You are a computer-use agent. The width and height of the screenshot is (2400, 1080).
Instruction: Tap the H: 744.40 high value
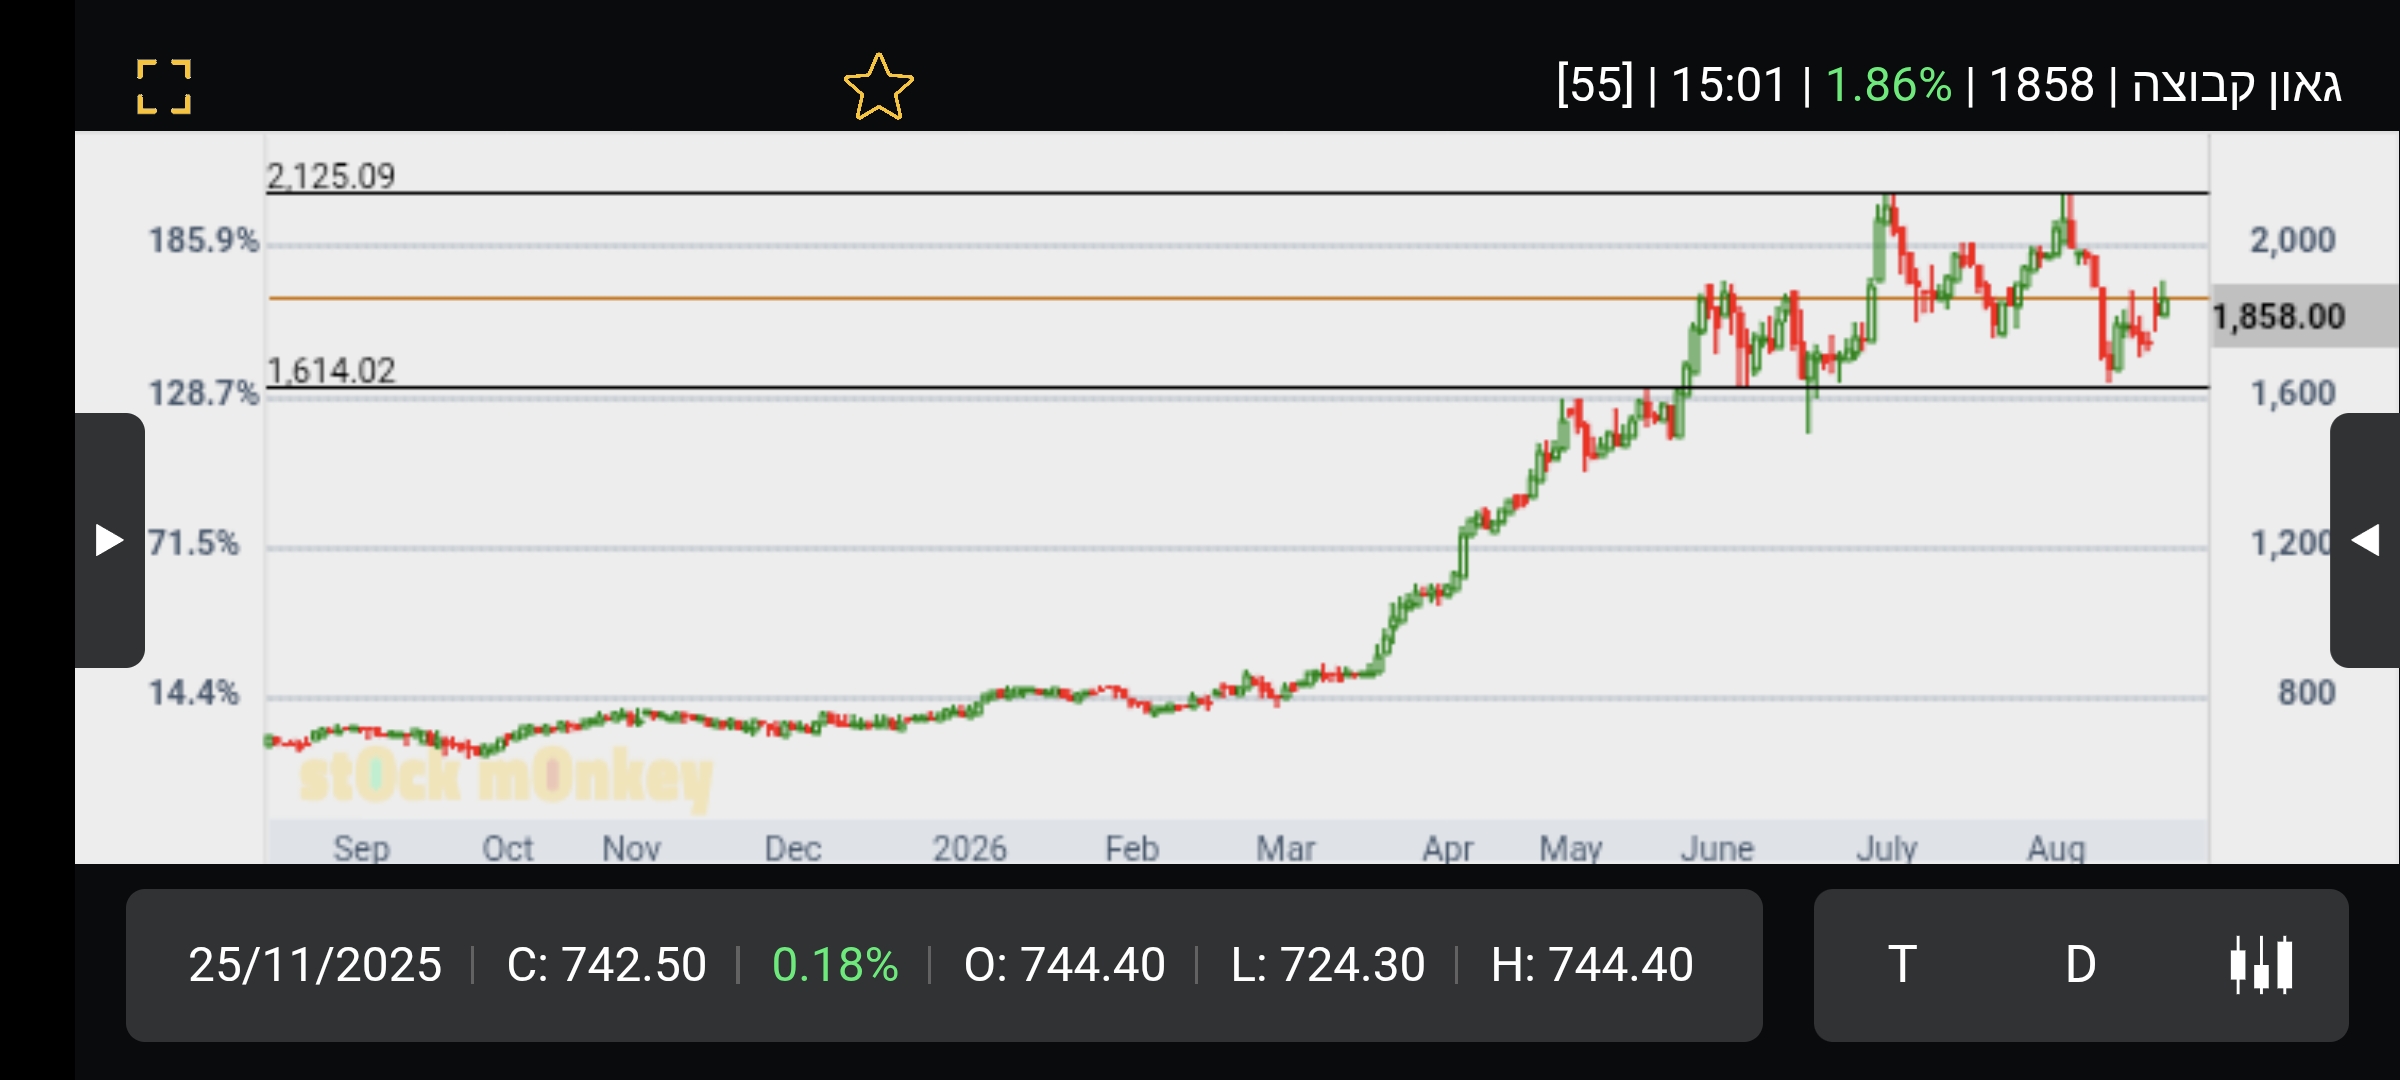tap(1592, 965)
